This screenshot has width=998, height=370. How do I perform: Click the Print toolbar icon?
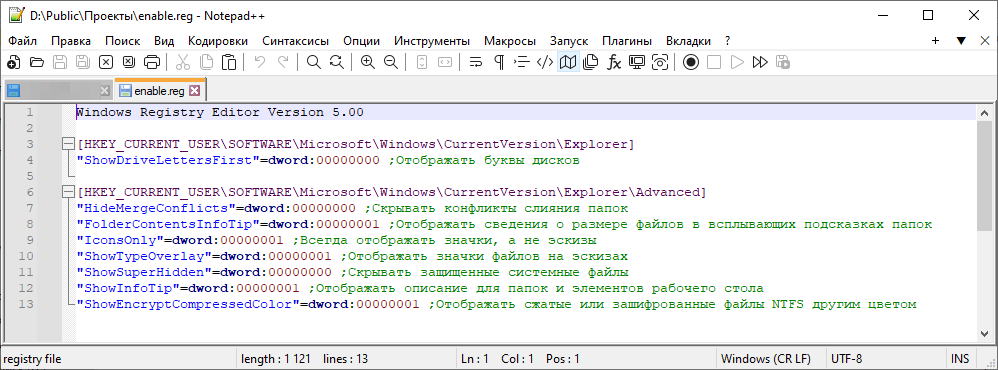[151, 62]
